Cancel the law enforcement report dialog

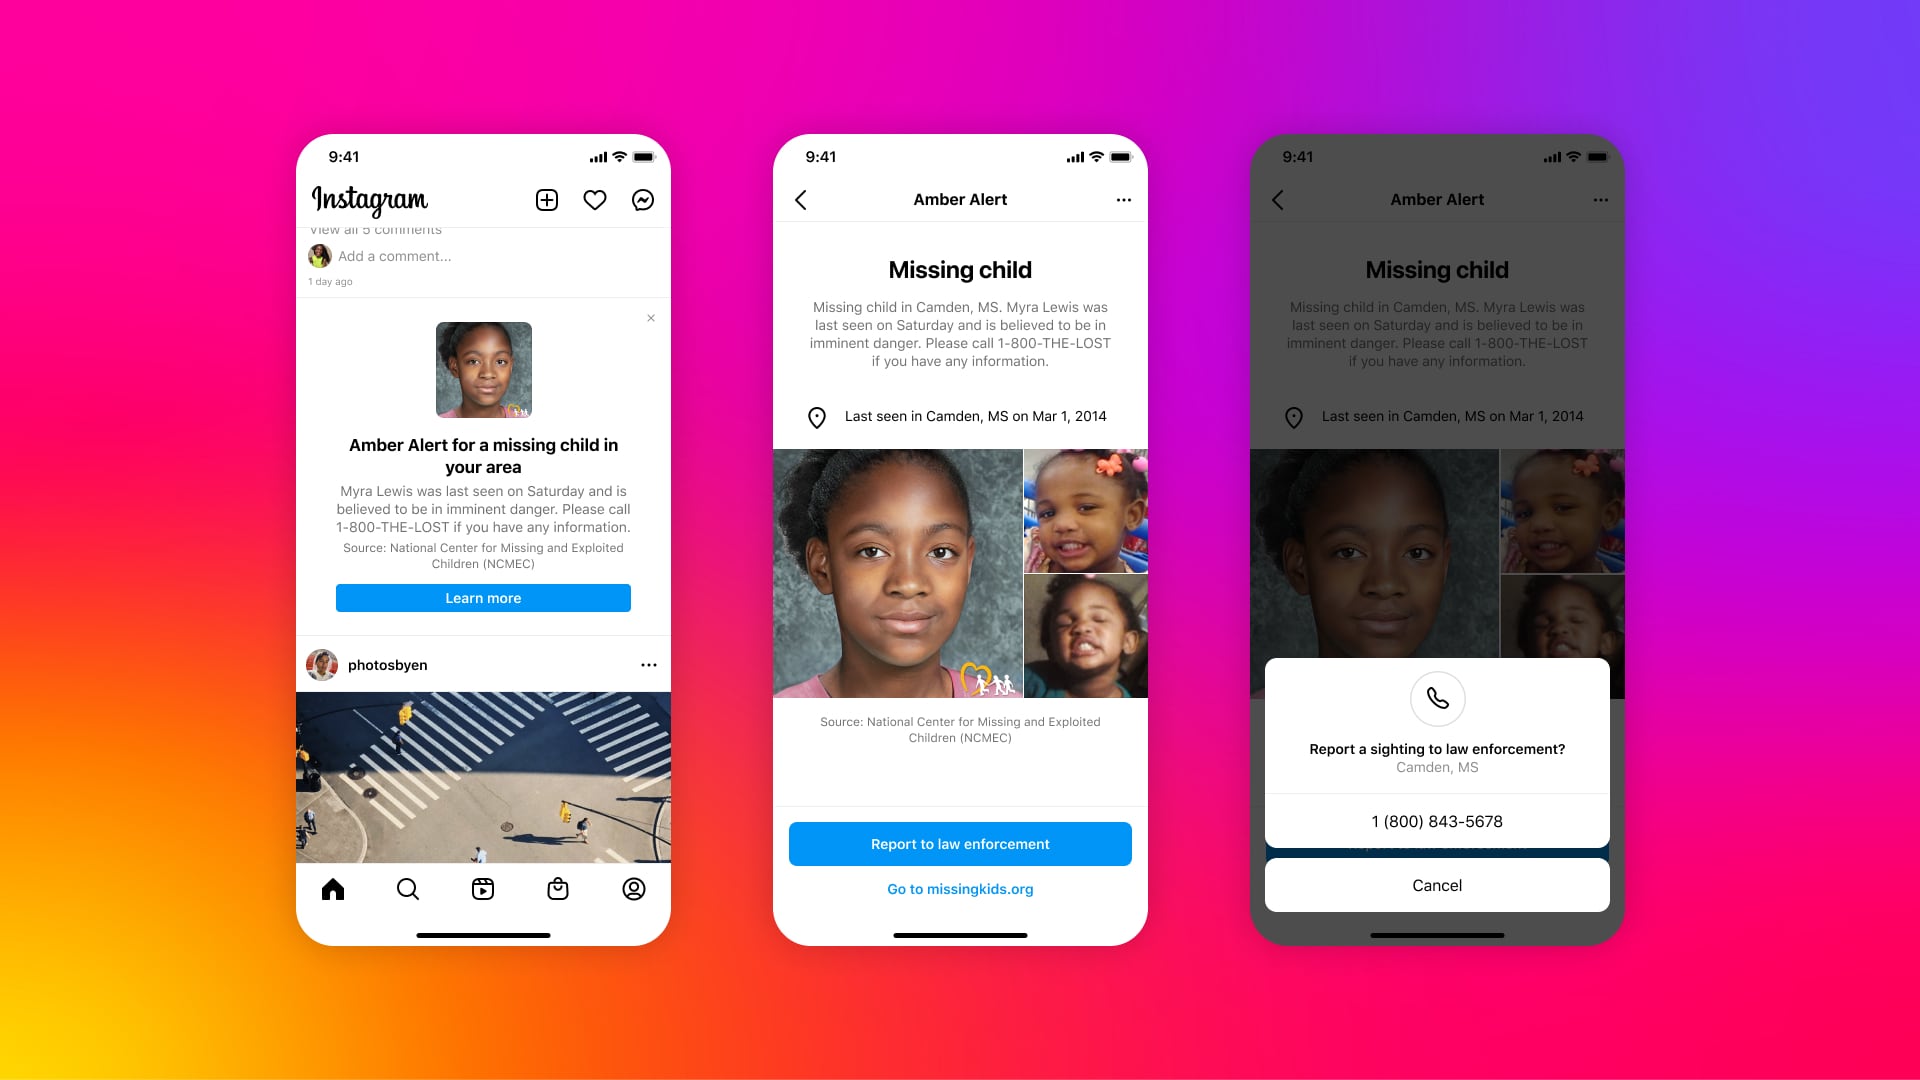[x=1436, y=885]
